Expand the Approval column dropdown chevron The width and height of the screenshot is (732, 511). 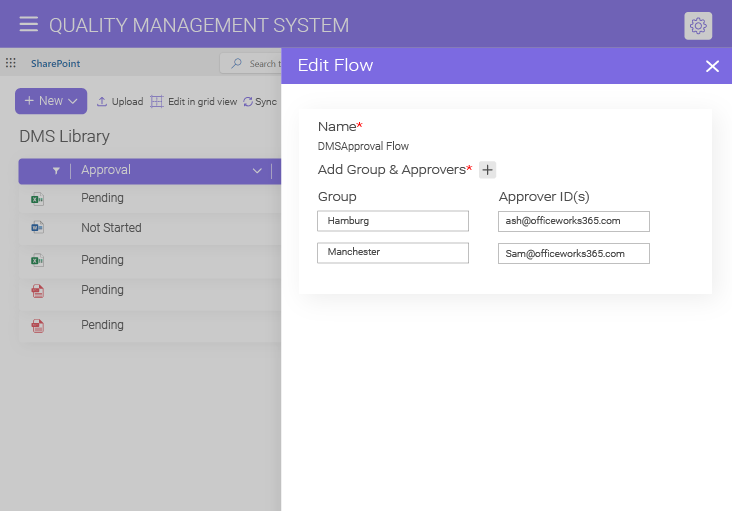point(257,171)
